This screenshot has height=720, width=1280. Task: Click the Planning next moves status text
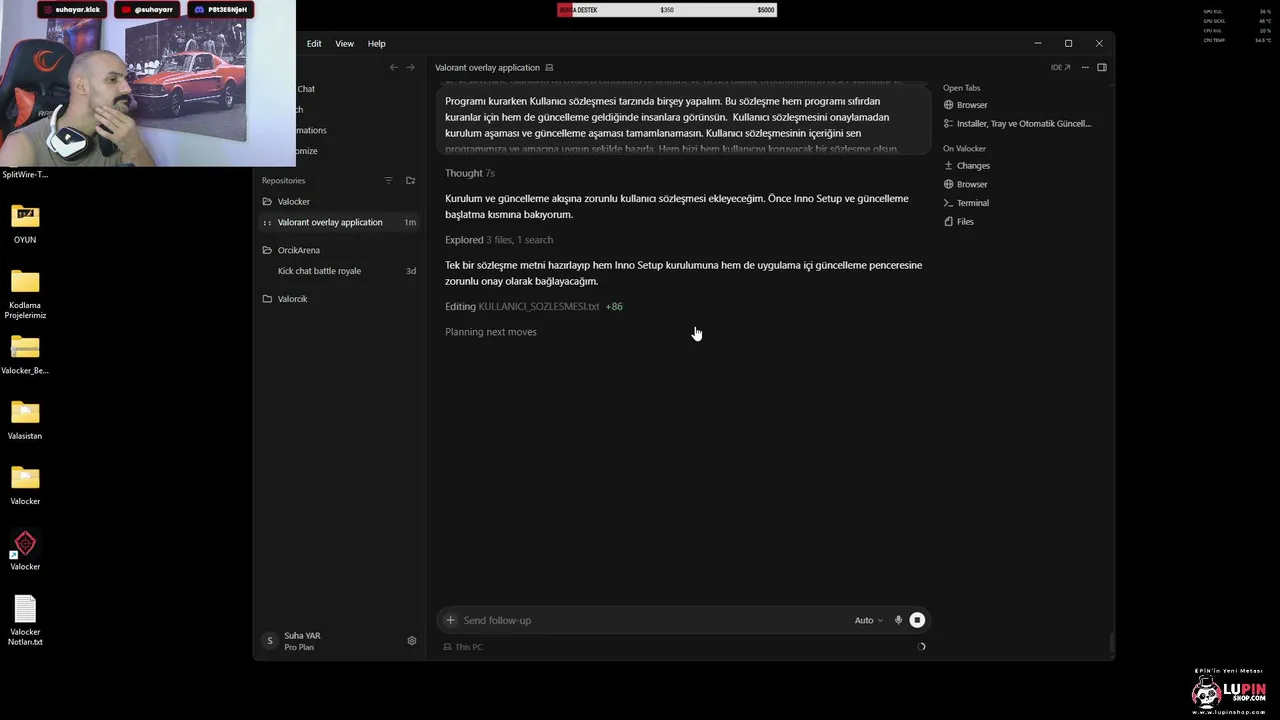click(x=491, y=332)
